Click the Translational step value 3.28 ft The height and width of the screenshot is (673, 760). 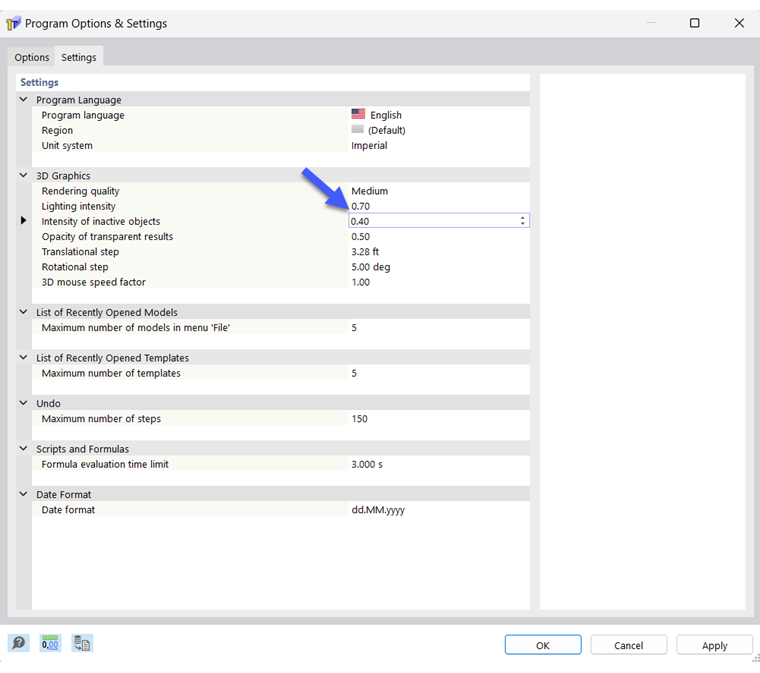point(365,251)
